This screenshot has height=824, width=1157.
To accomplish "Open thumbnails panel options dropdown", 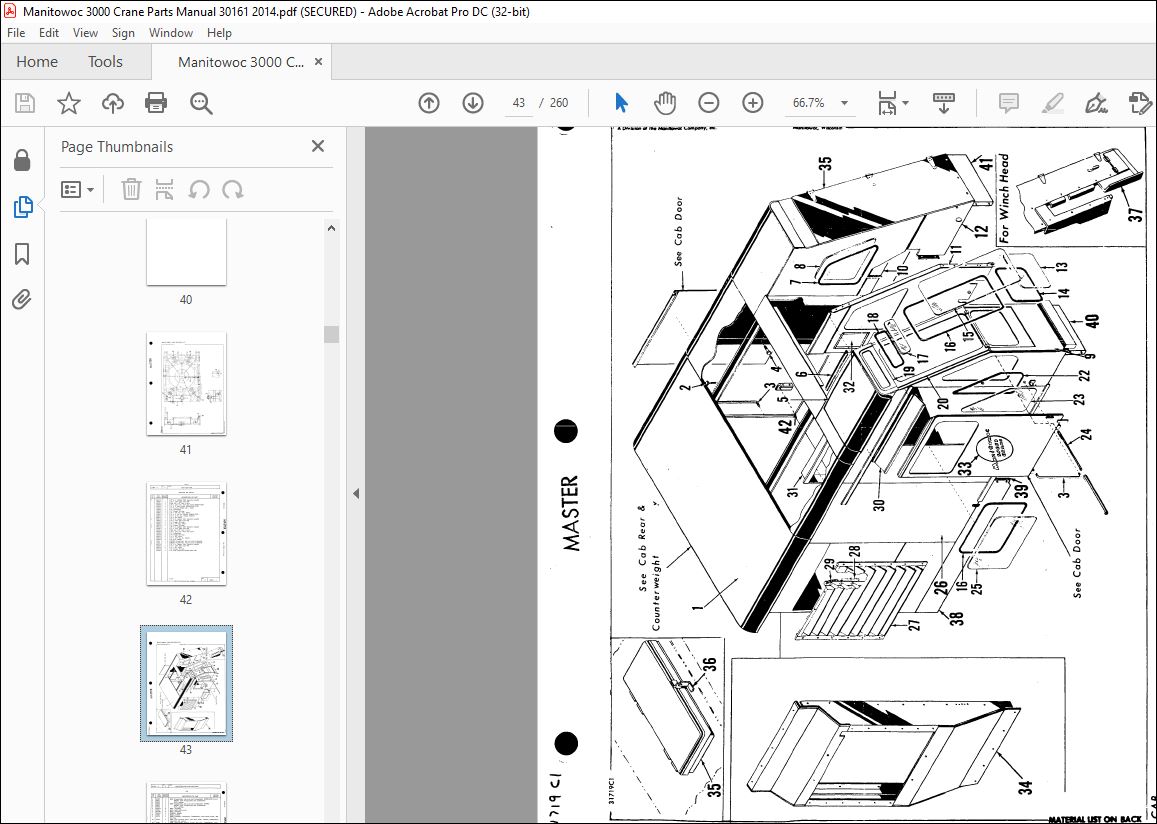I will pos(77,190).
